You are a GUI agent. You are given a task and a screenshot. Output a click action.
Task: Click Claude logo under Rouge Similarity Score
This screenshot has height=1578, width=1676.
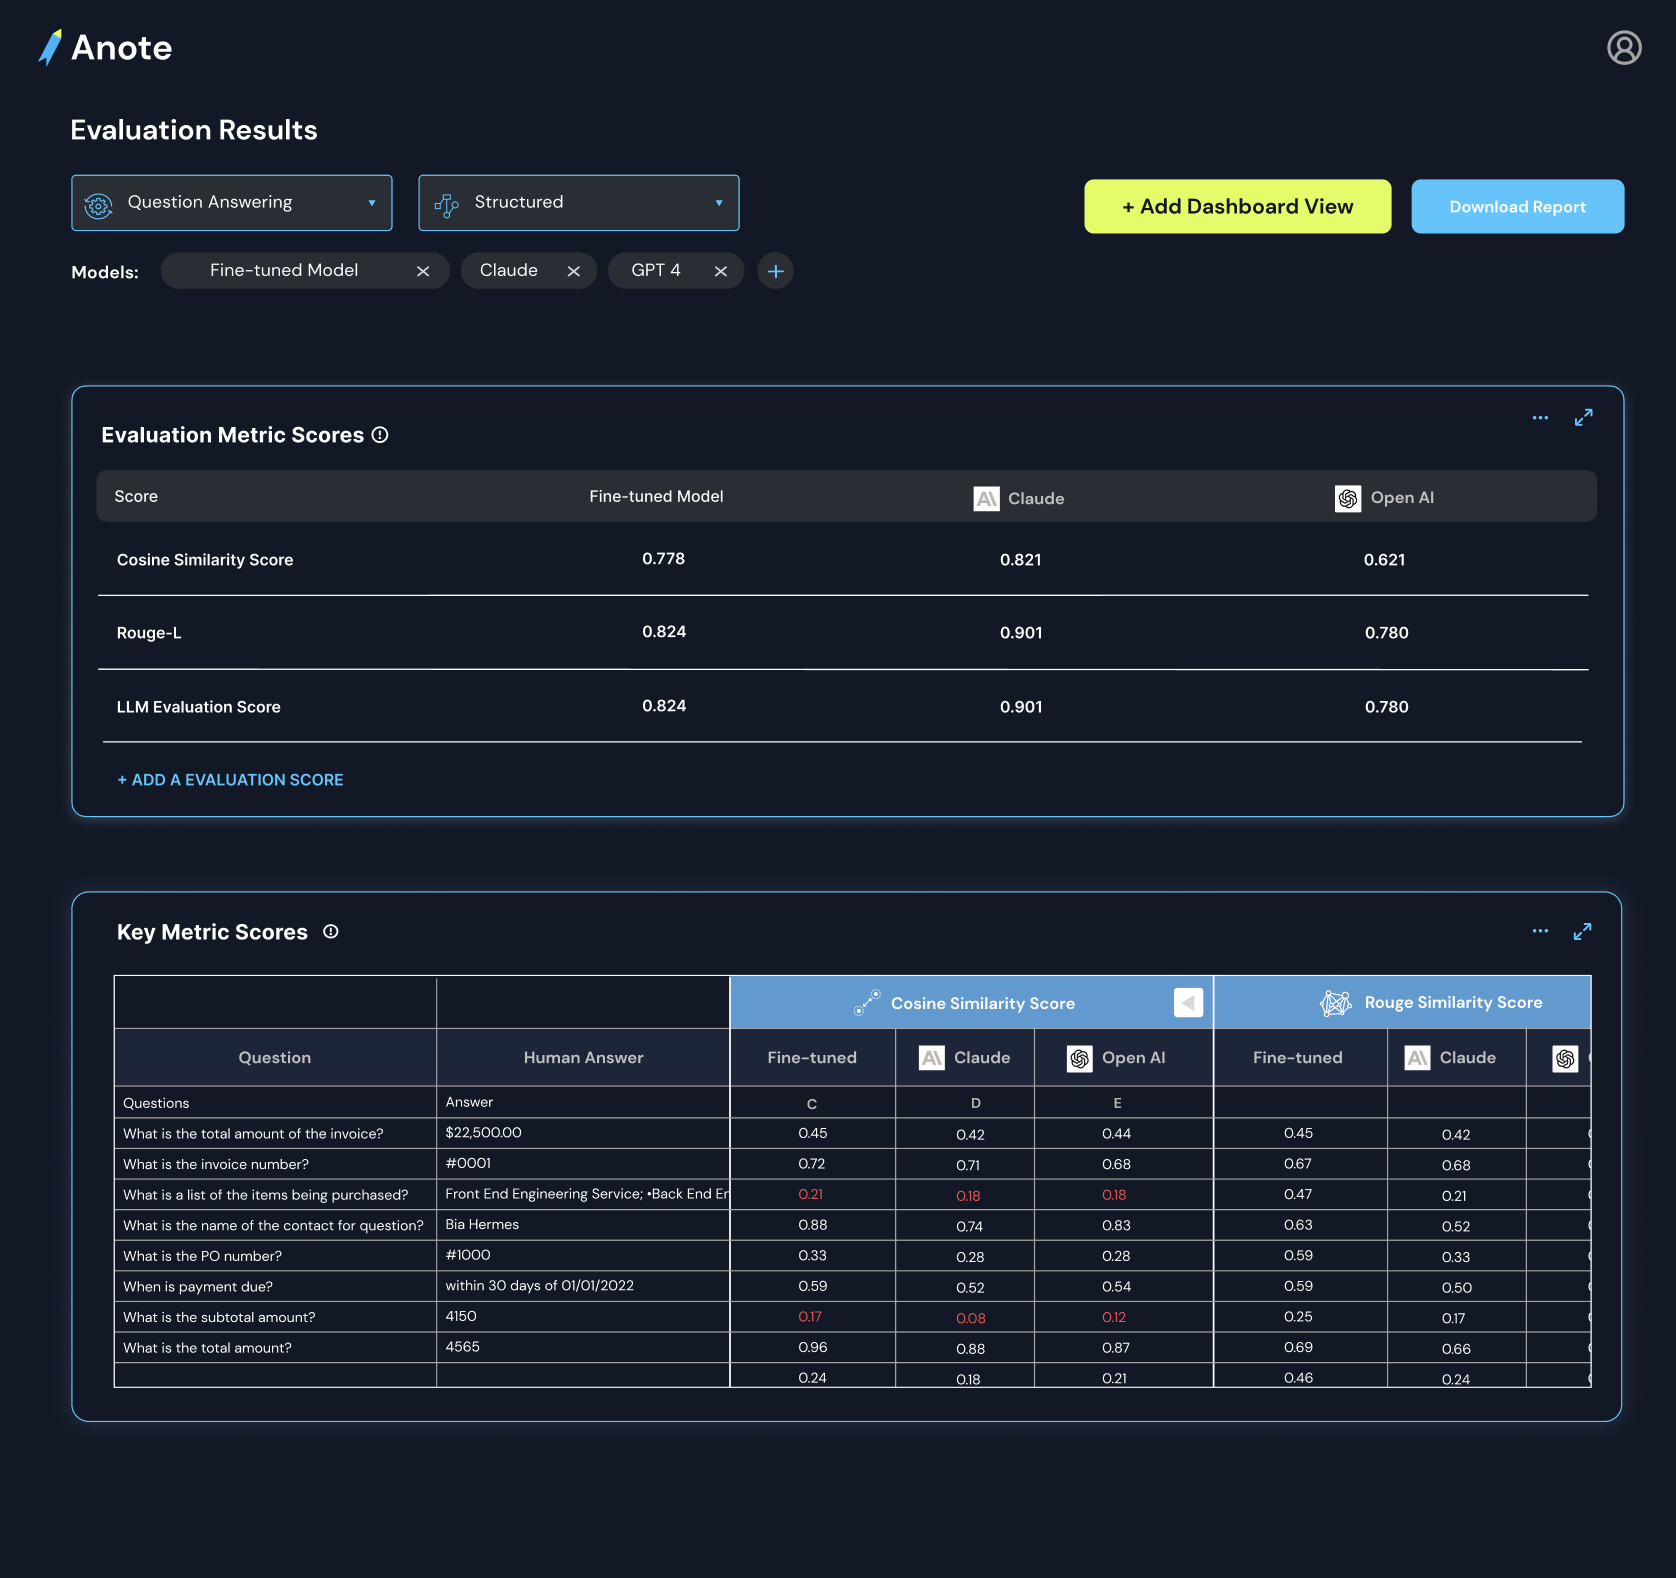coord(1417,1058)
